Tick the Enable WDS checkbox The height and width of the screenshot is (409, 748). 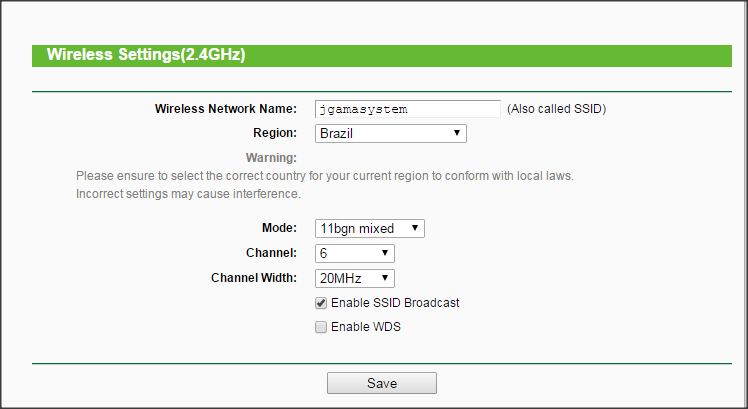coord(321,327)
